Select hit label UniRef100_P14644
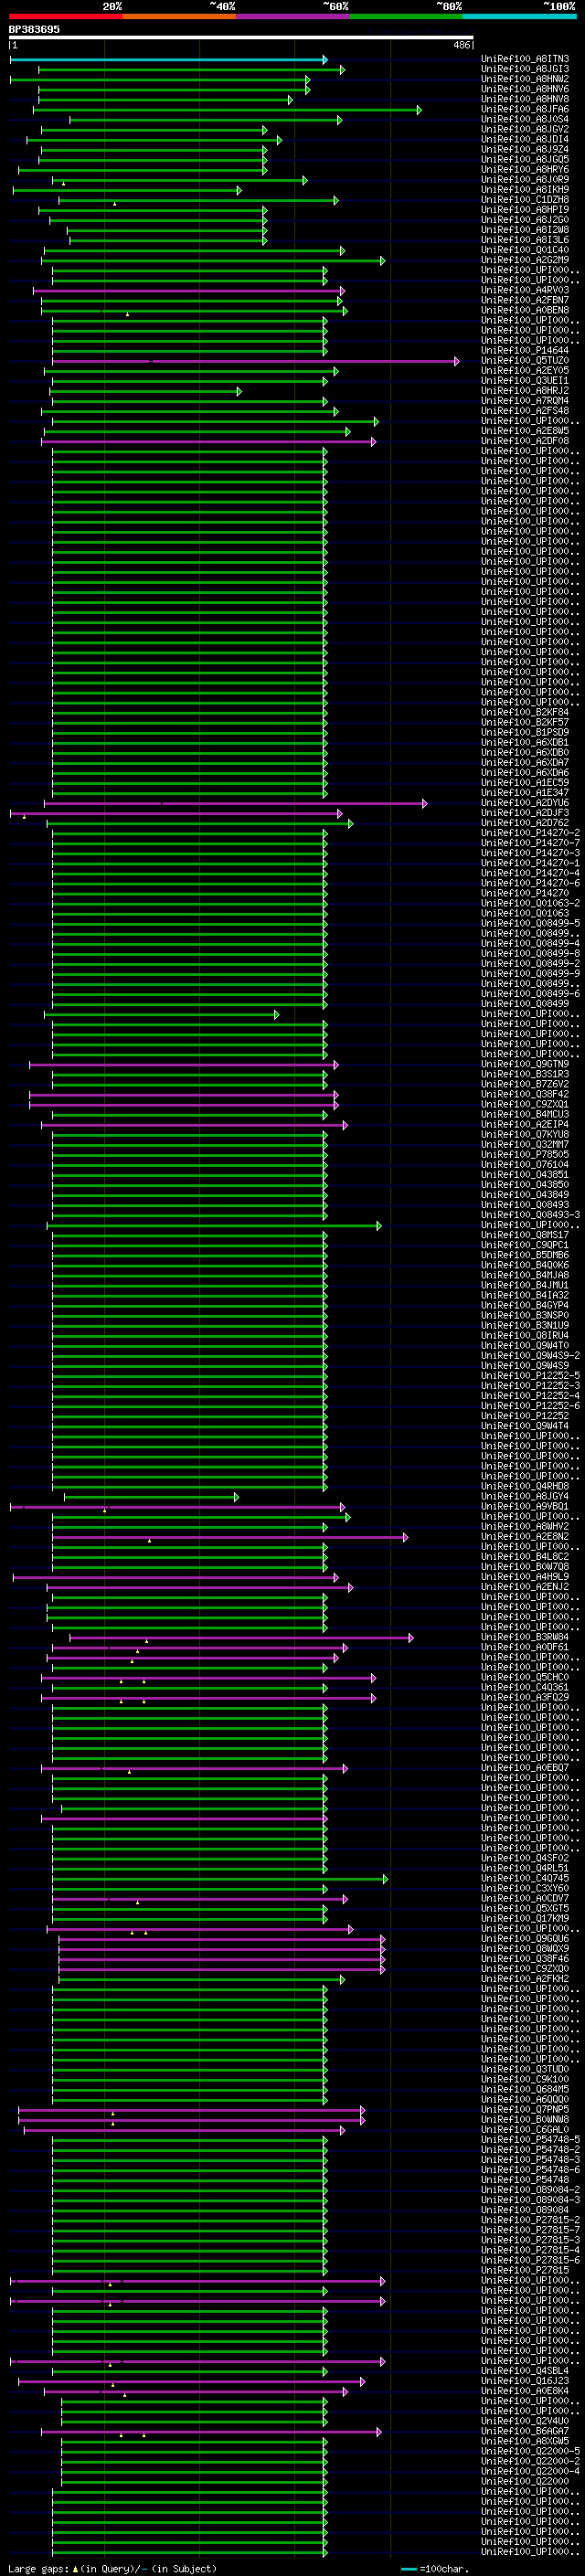The image size is (585, 2576). click(525, 351)
